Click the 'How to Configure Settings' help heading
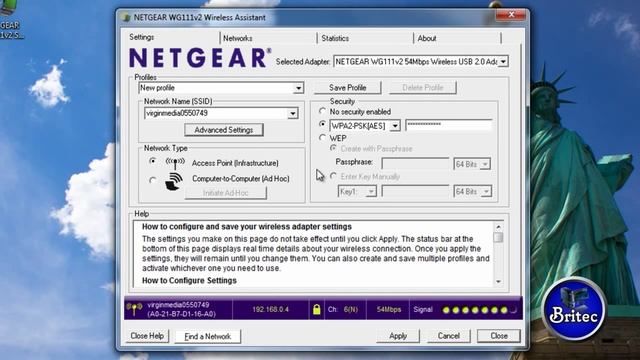640x360 pixels. coord(189,280)
